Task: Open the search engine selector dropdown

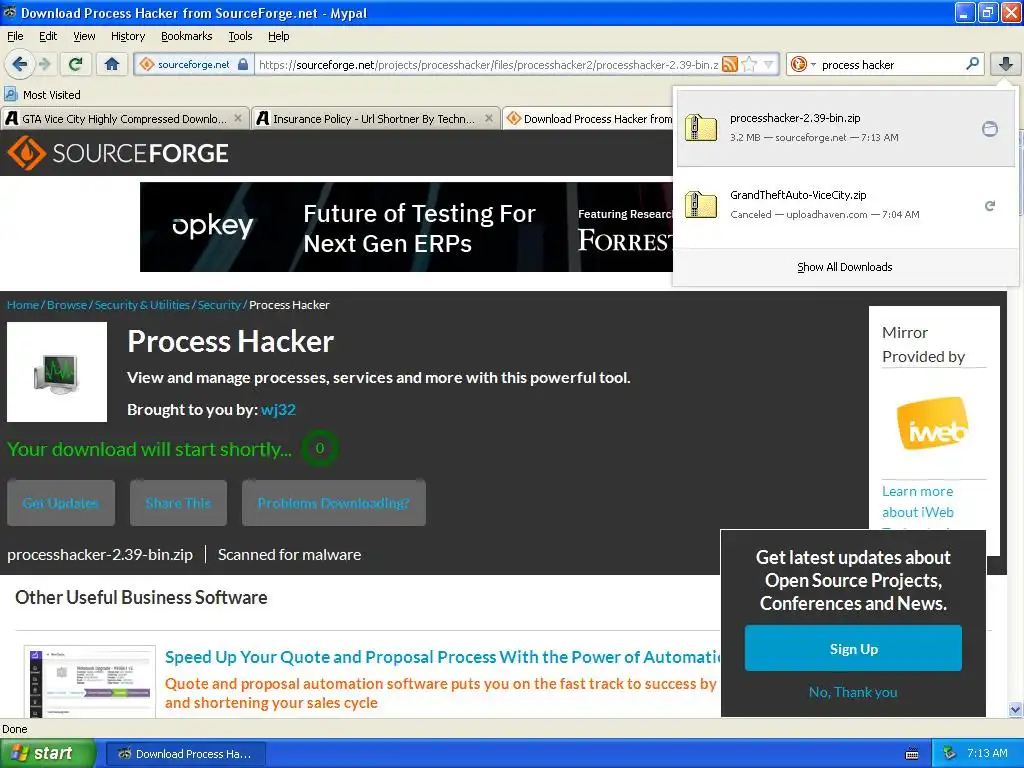Action: [x=803, y=64]
